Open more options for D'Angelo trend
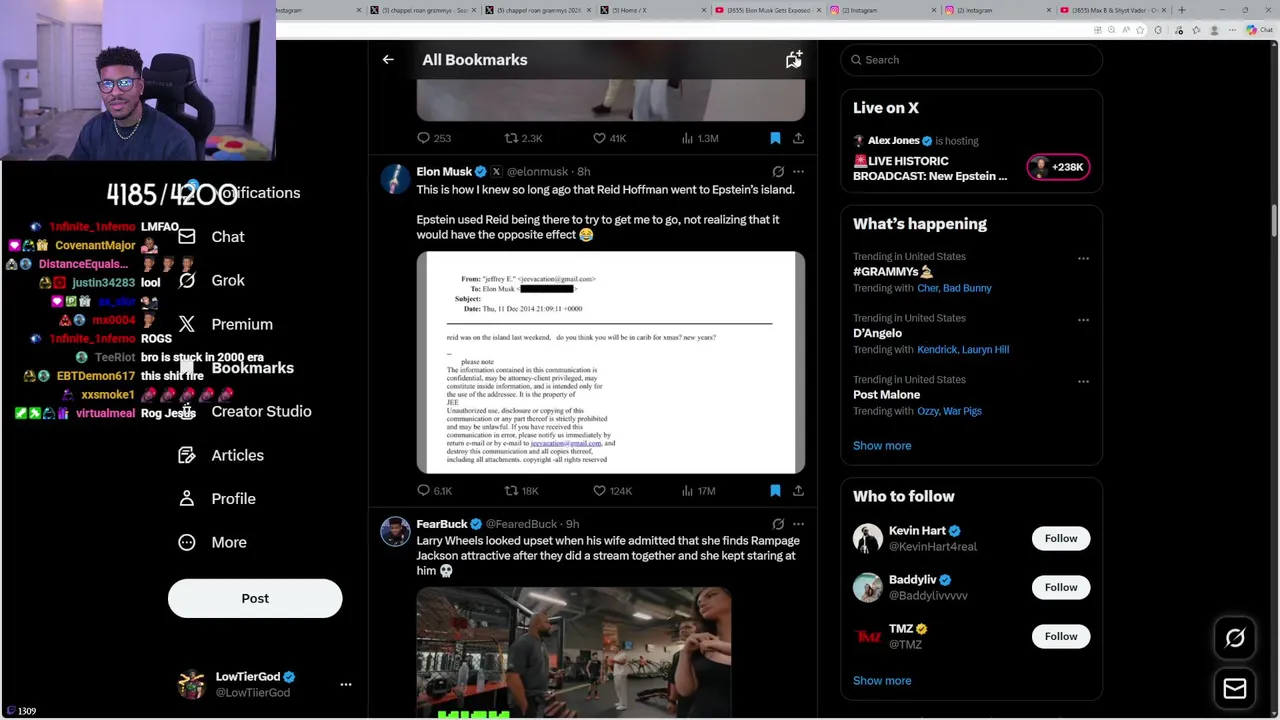 click(x=1083, y=320)
